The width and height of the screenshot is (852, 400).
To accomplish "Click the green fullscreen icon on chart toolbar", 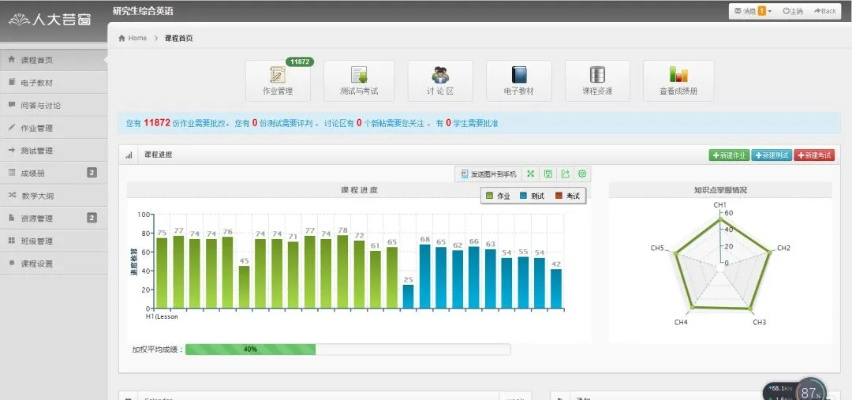I will coord(532,174).
